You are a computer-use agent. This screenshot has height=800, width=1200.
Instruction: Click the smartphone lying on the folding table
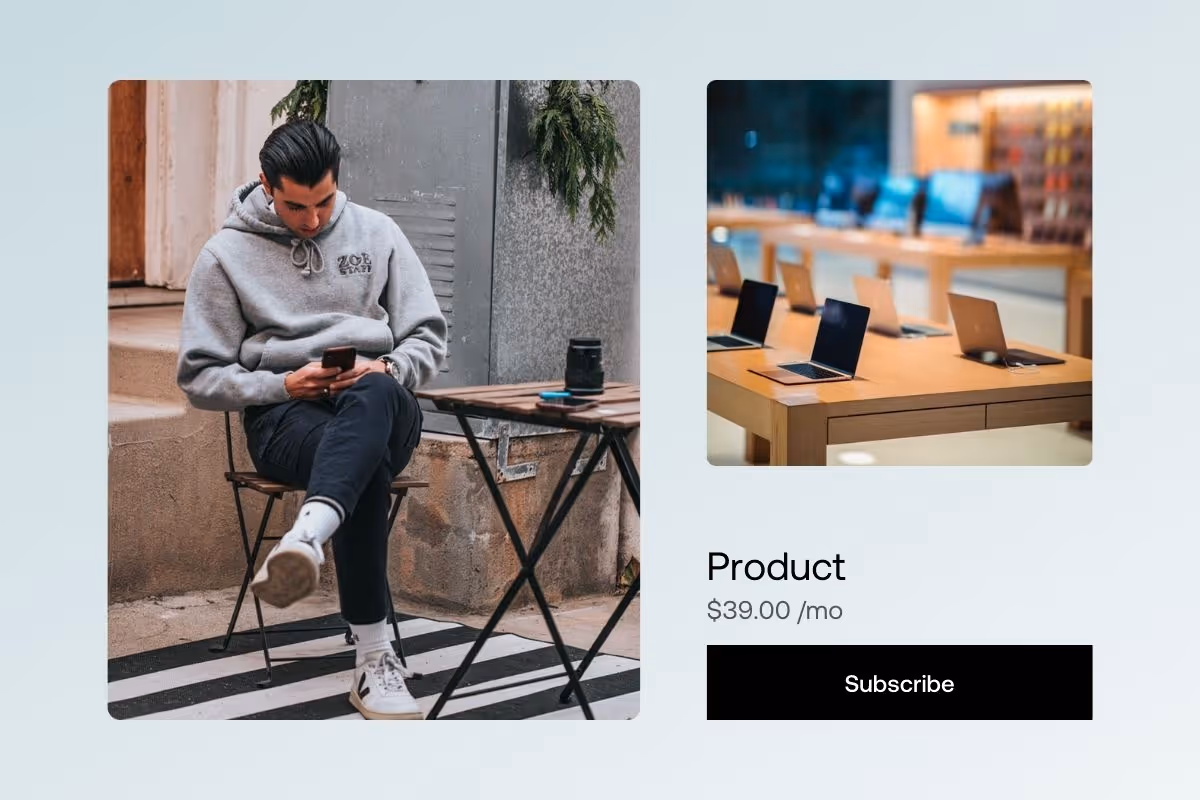point(565,402)
